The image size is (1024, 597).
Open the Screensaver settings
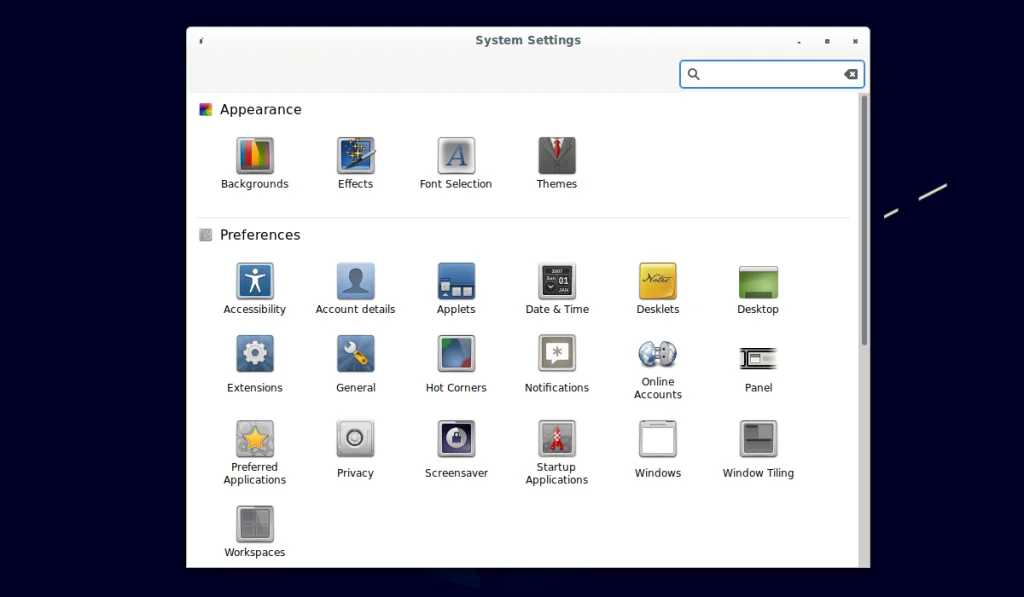pyautogui.click(x=456, y=439)
